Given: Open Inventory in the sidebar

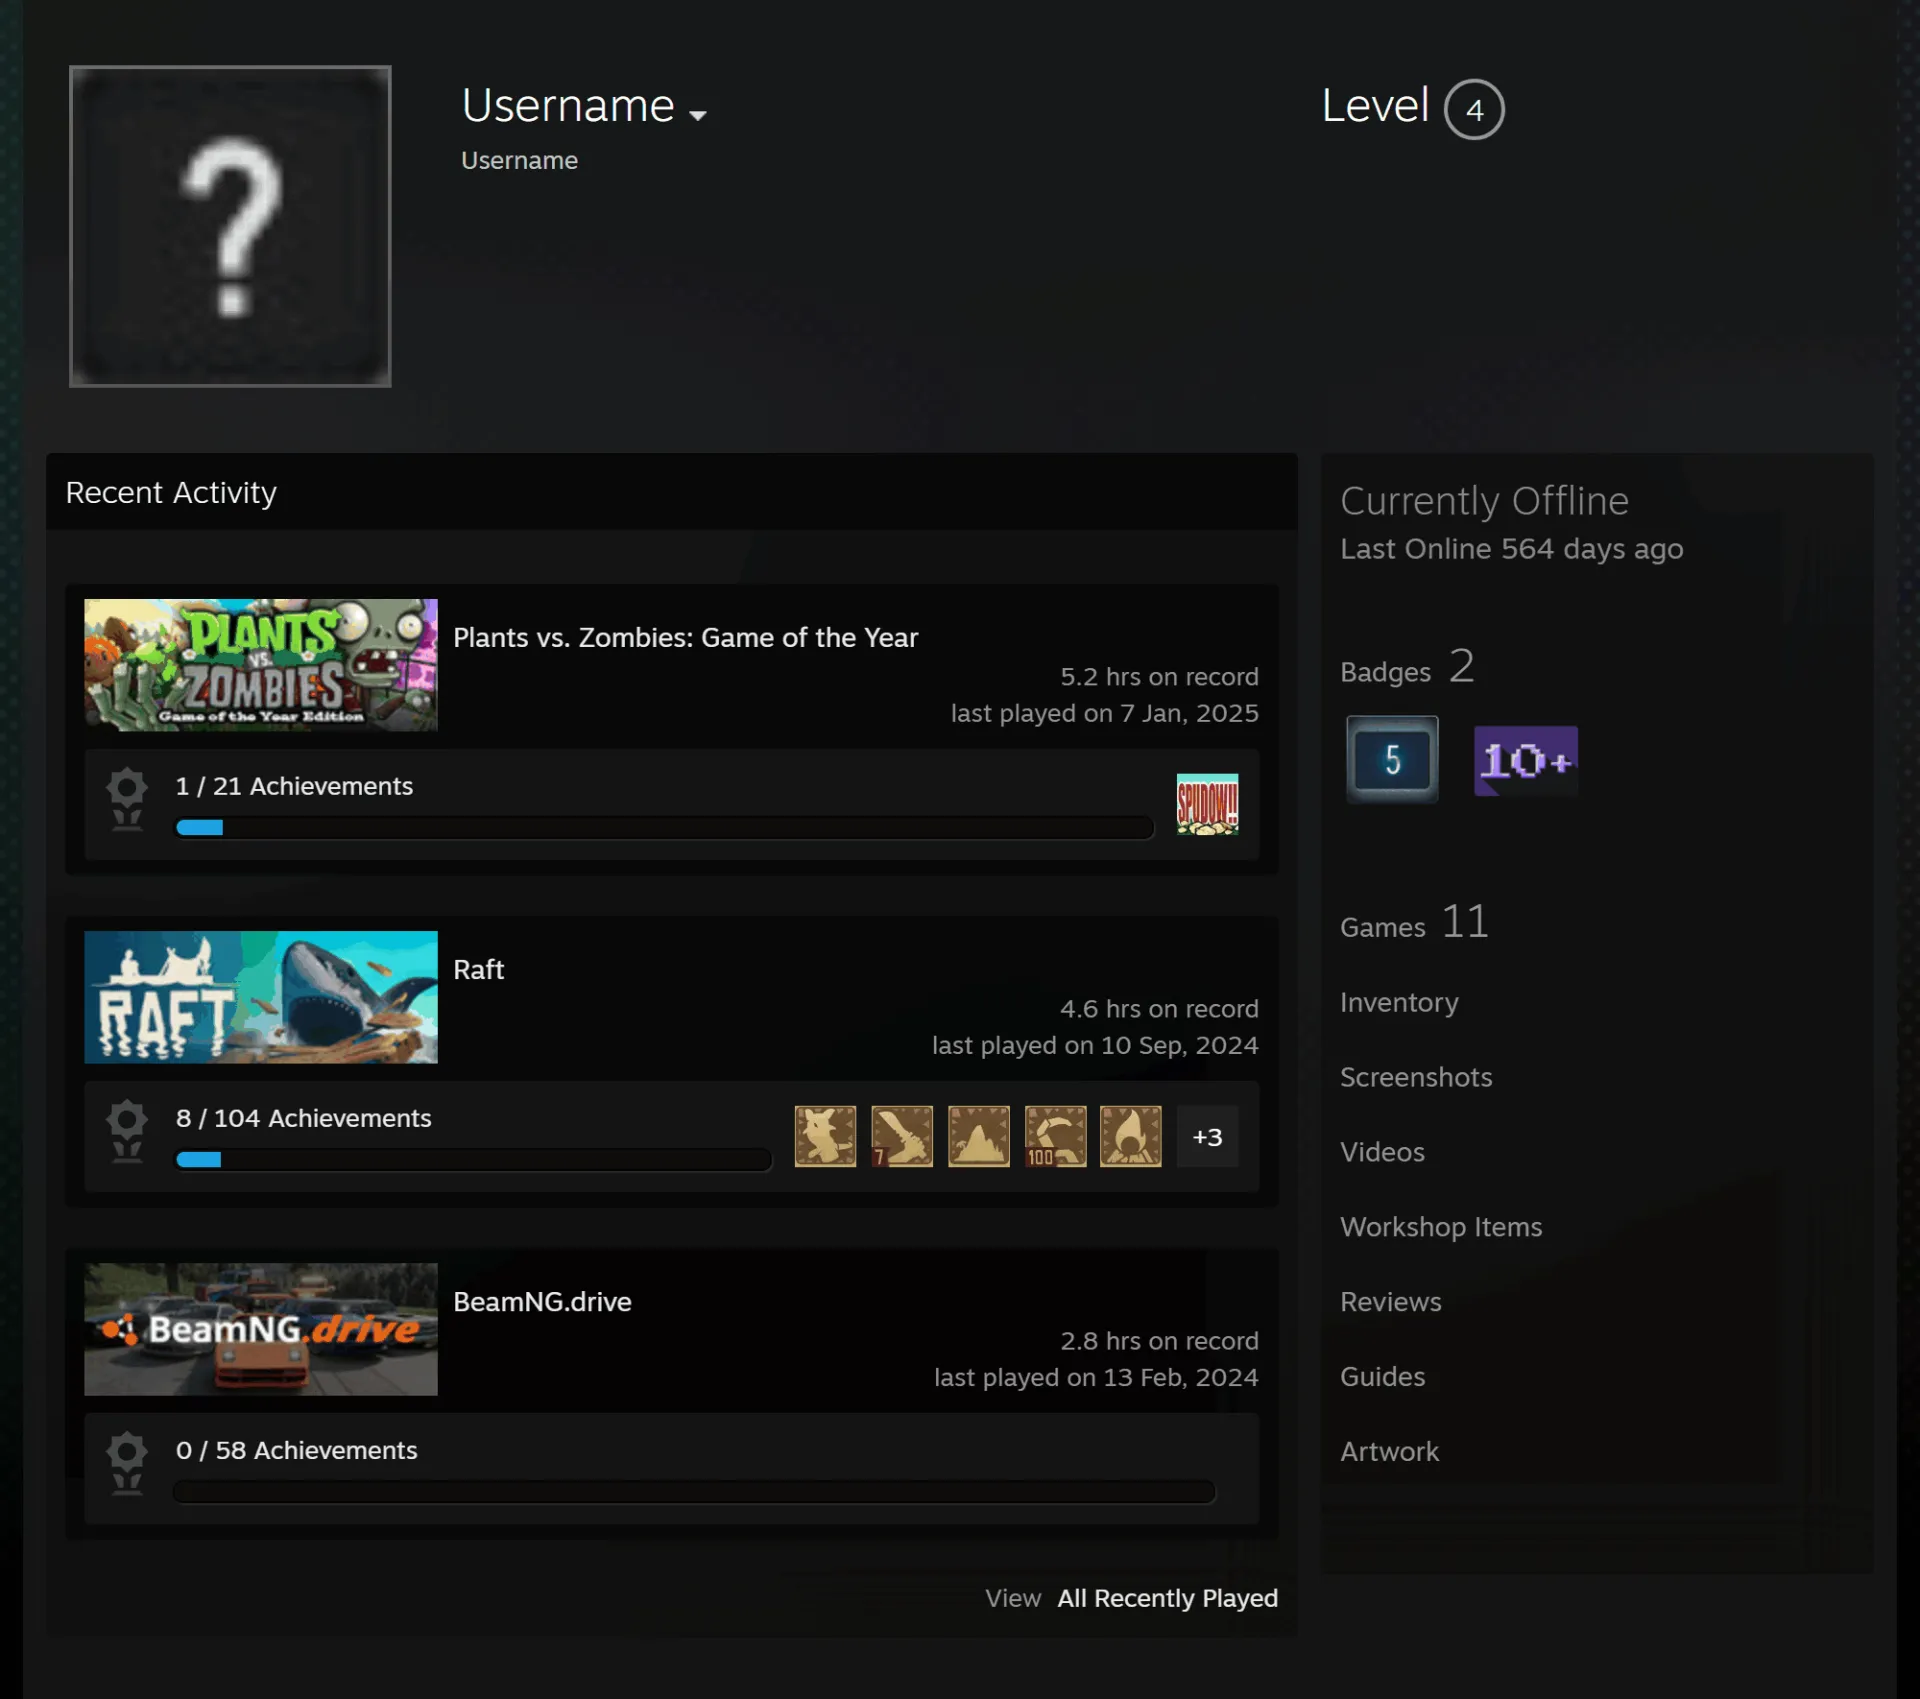Looking at the screenshot, I should [x=1399, y=1002].
